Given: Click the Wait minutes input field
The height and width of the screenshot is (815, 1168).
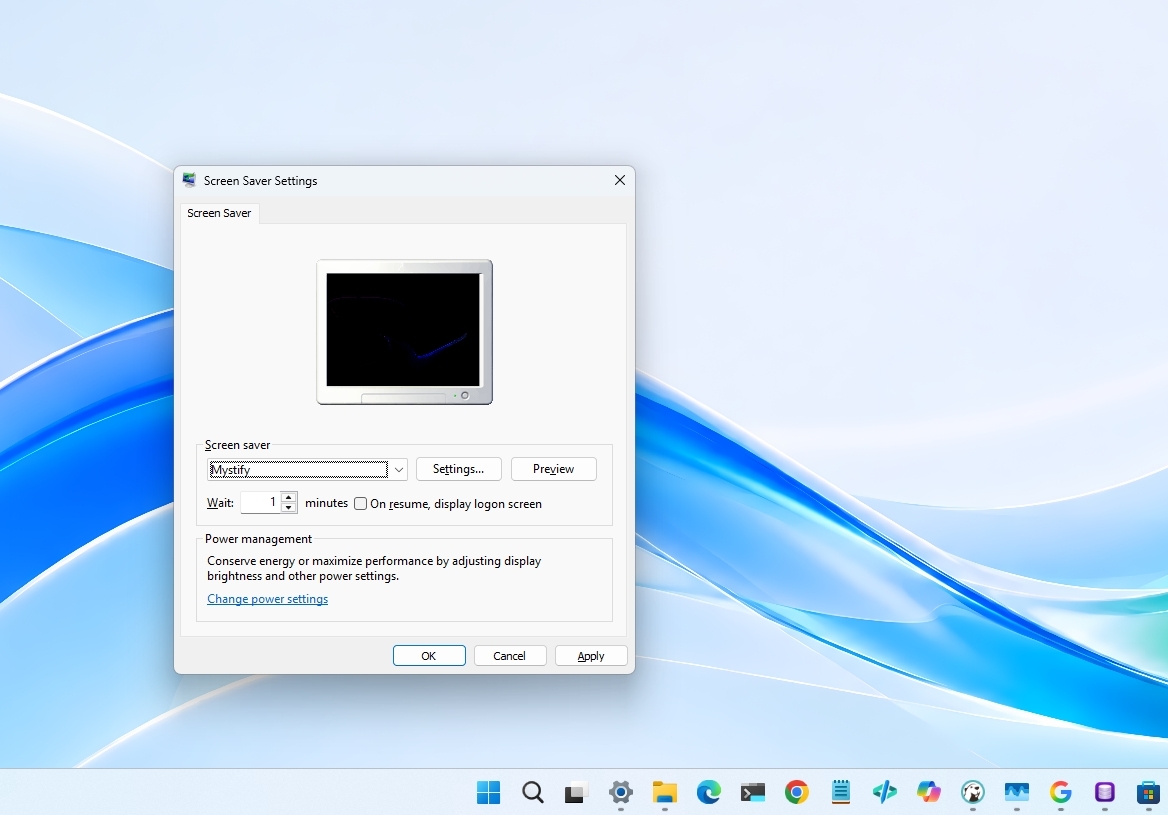Looking at the screenshot, I should 261,502.
